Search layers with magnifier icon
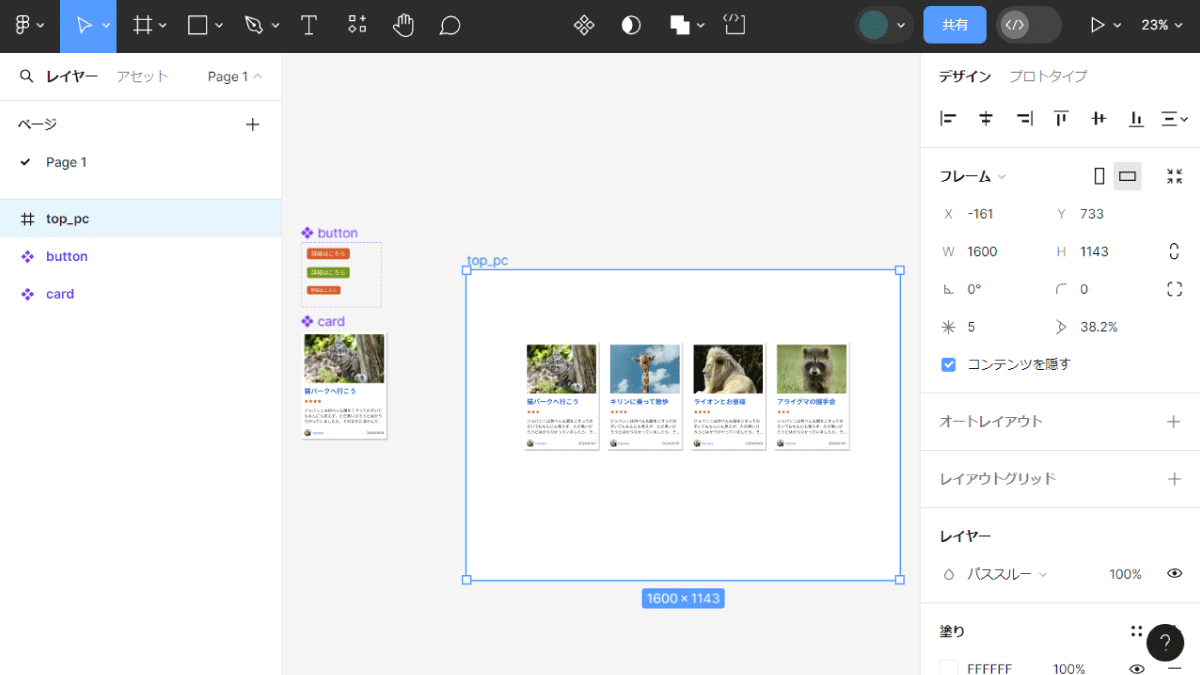 click(26, 76)
